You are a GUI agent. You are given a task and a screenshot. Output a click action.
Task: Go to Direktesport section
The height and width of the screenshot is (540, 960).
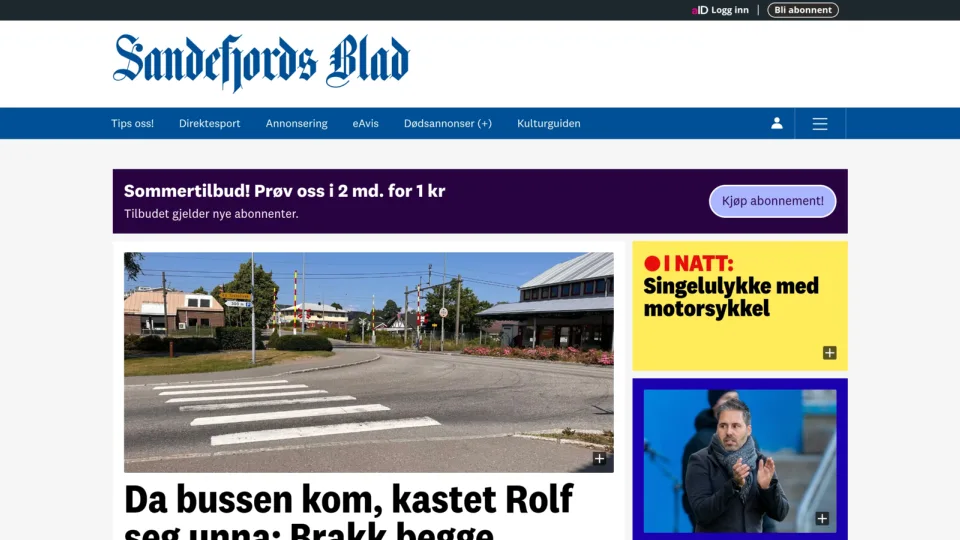click(209, 123)
